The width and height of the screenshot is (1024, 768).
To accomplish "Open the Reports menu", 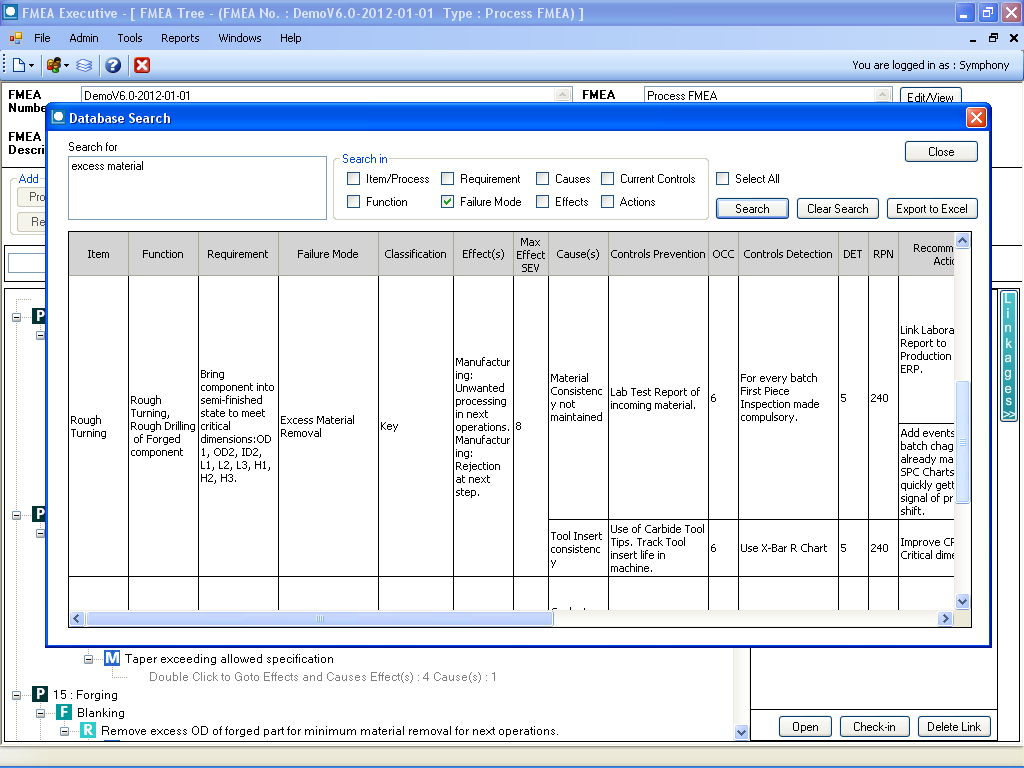I will point(180,38).
